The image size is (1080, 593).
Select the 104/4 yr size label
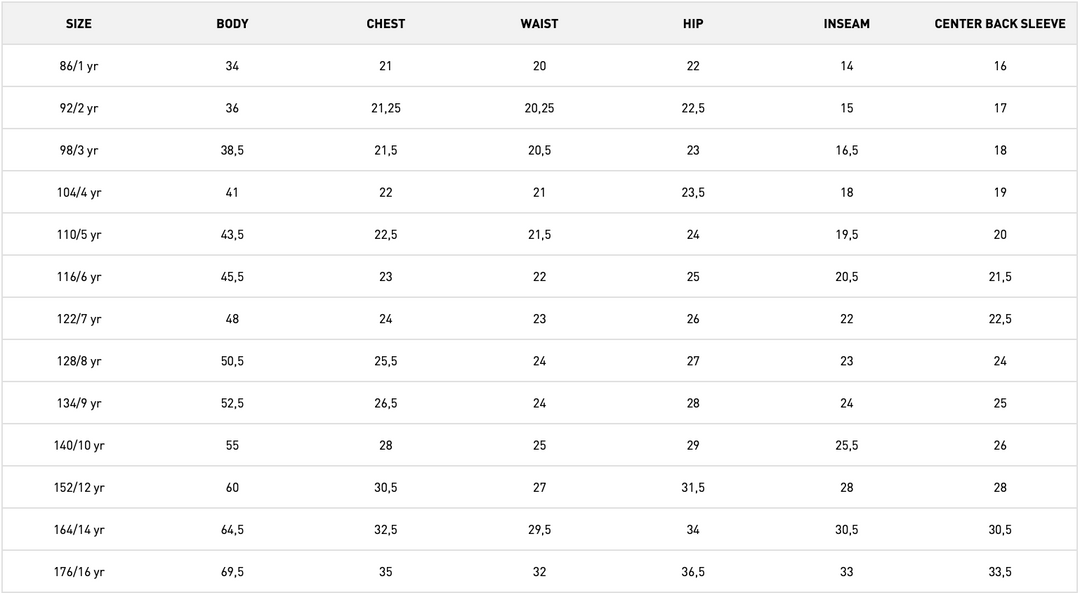[79, 193]
